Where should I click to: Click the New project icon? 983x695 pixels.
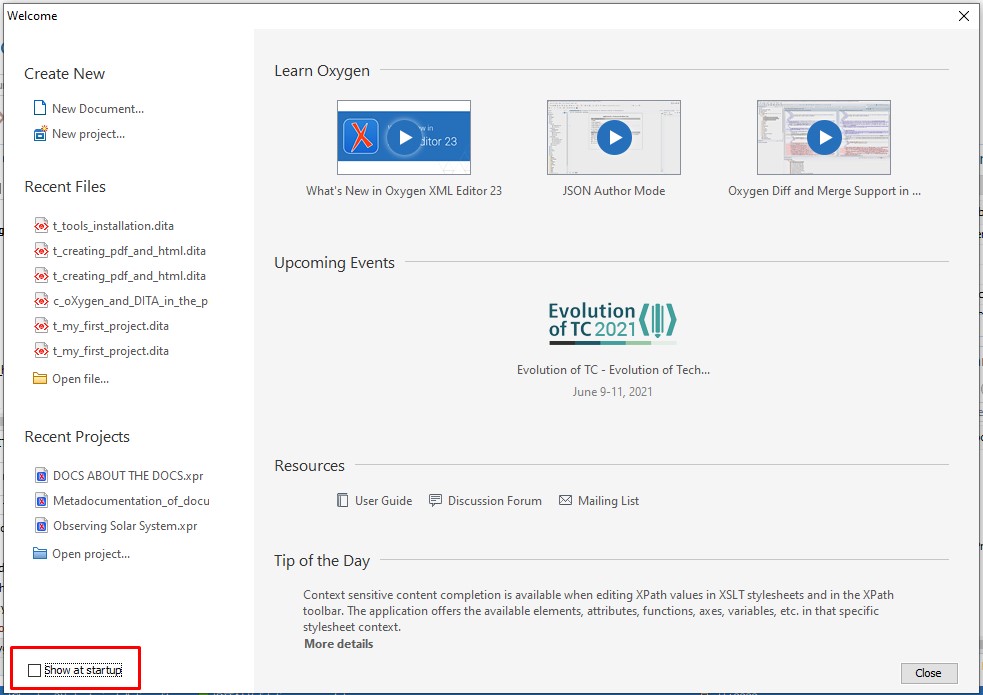[40, 133]
